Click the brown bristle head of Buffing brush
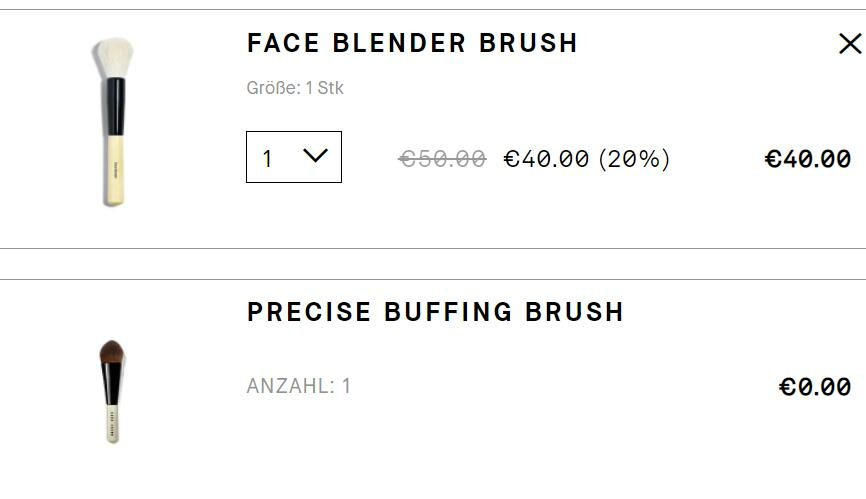 pyautogui.click(x=112, y=352)
